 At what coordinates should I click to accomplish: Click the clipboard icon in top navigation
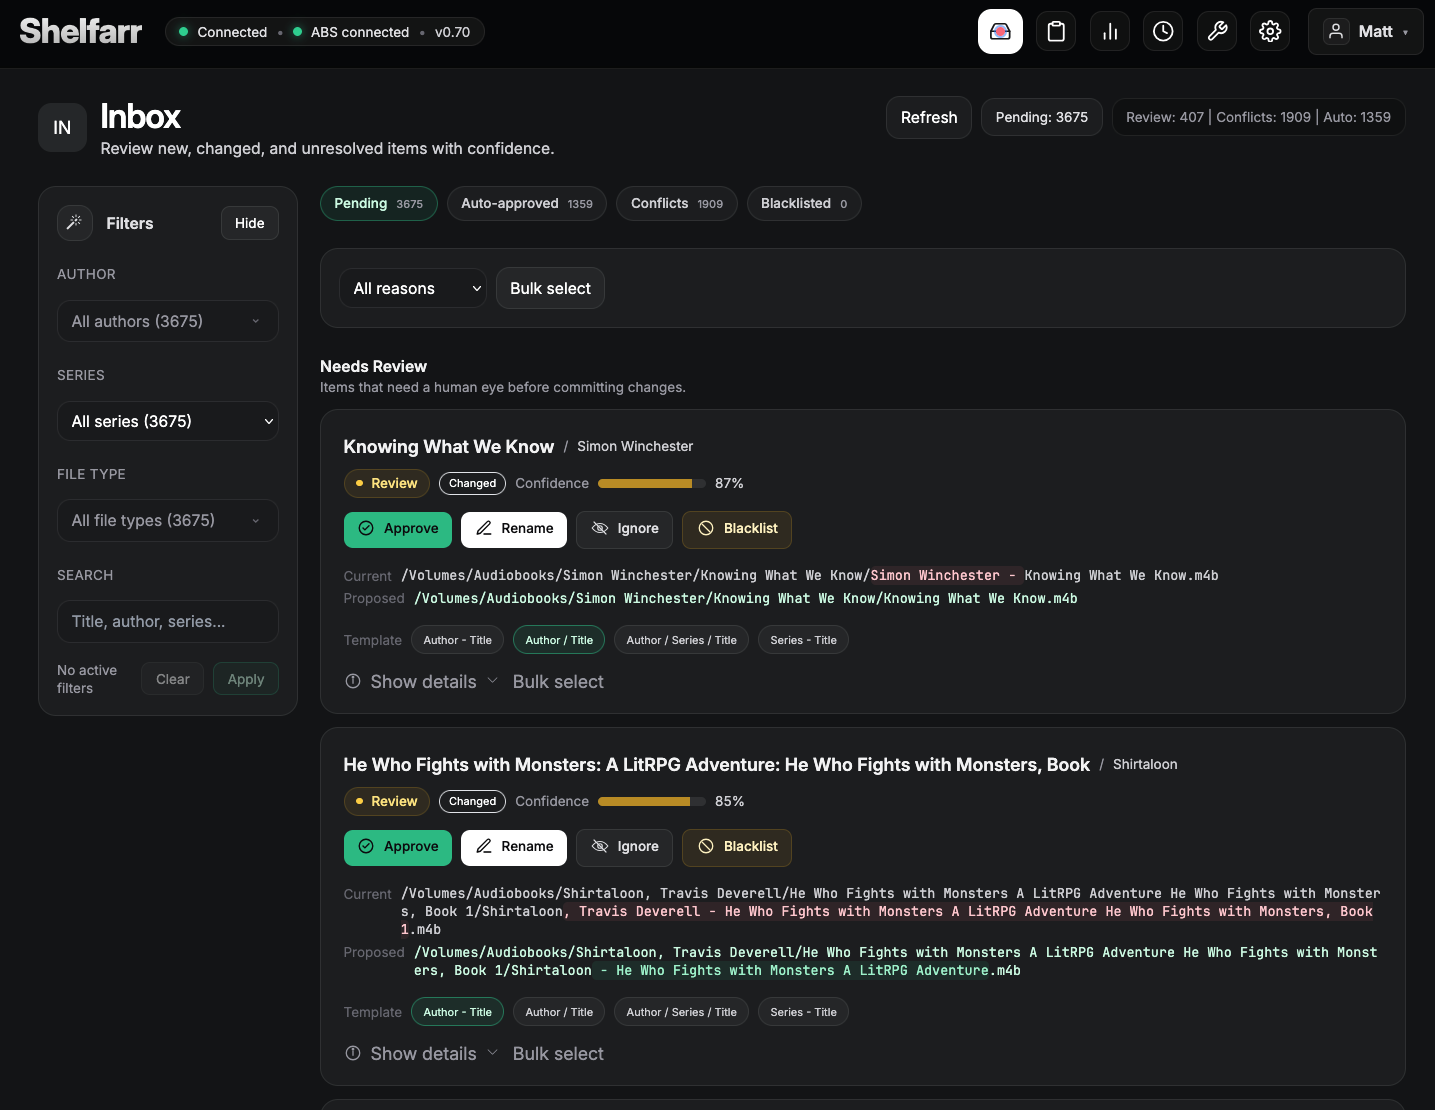[1056, 32]
